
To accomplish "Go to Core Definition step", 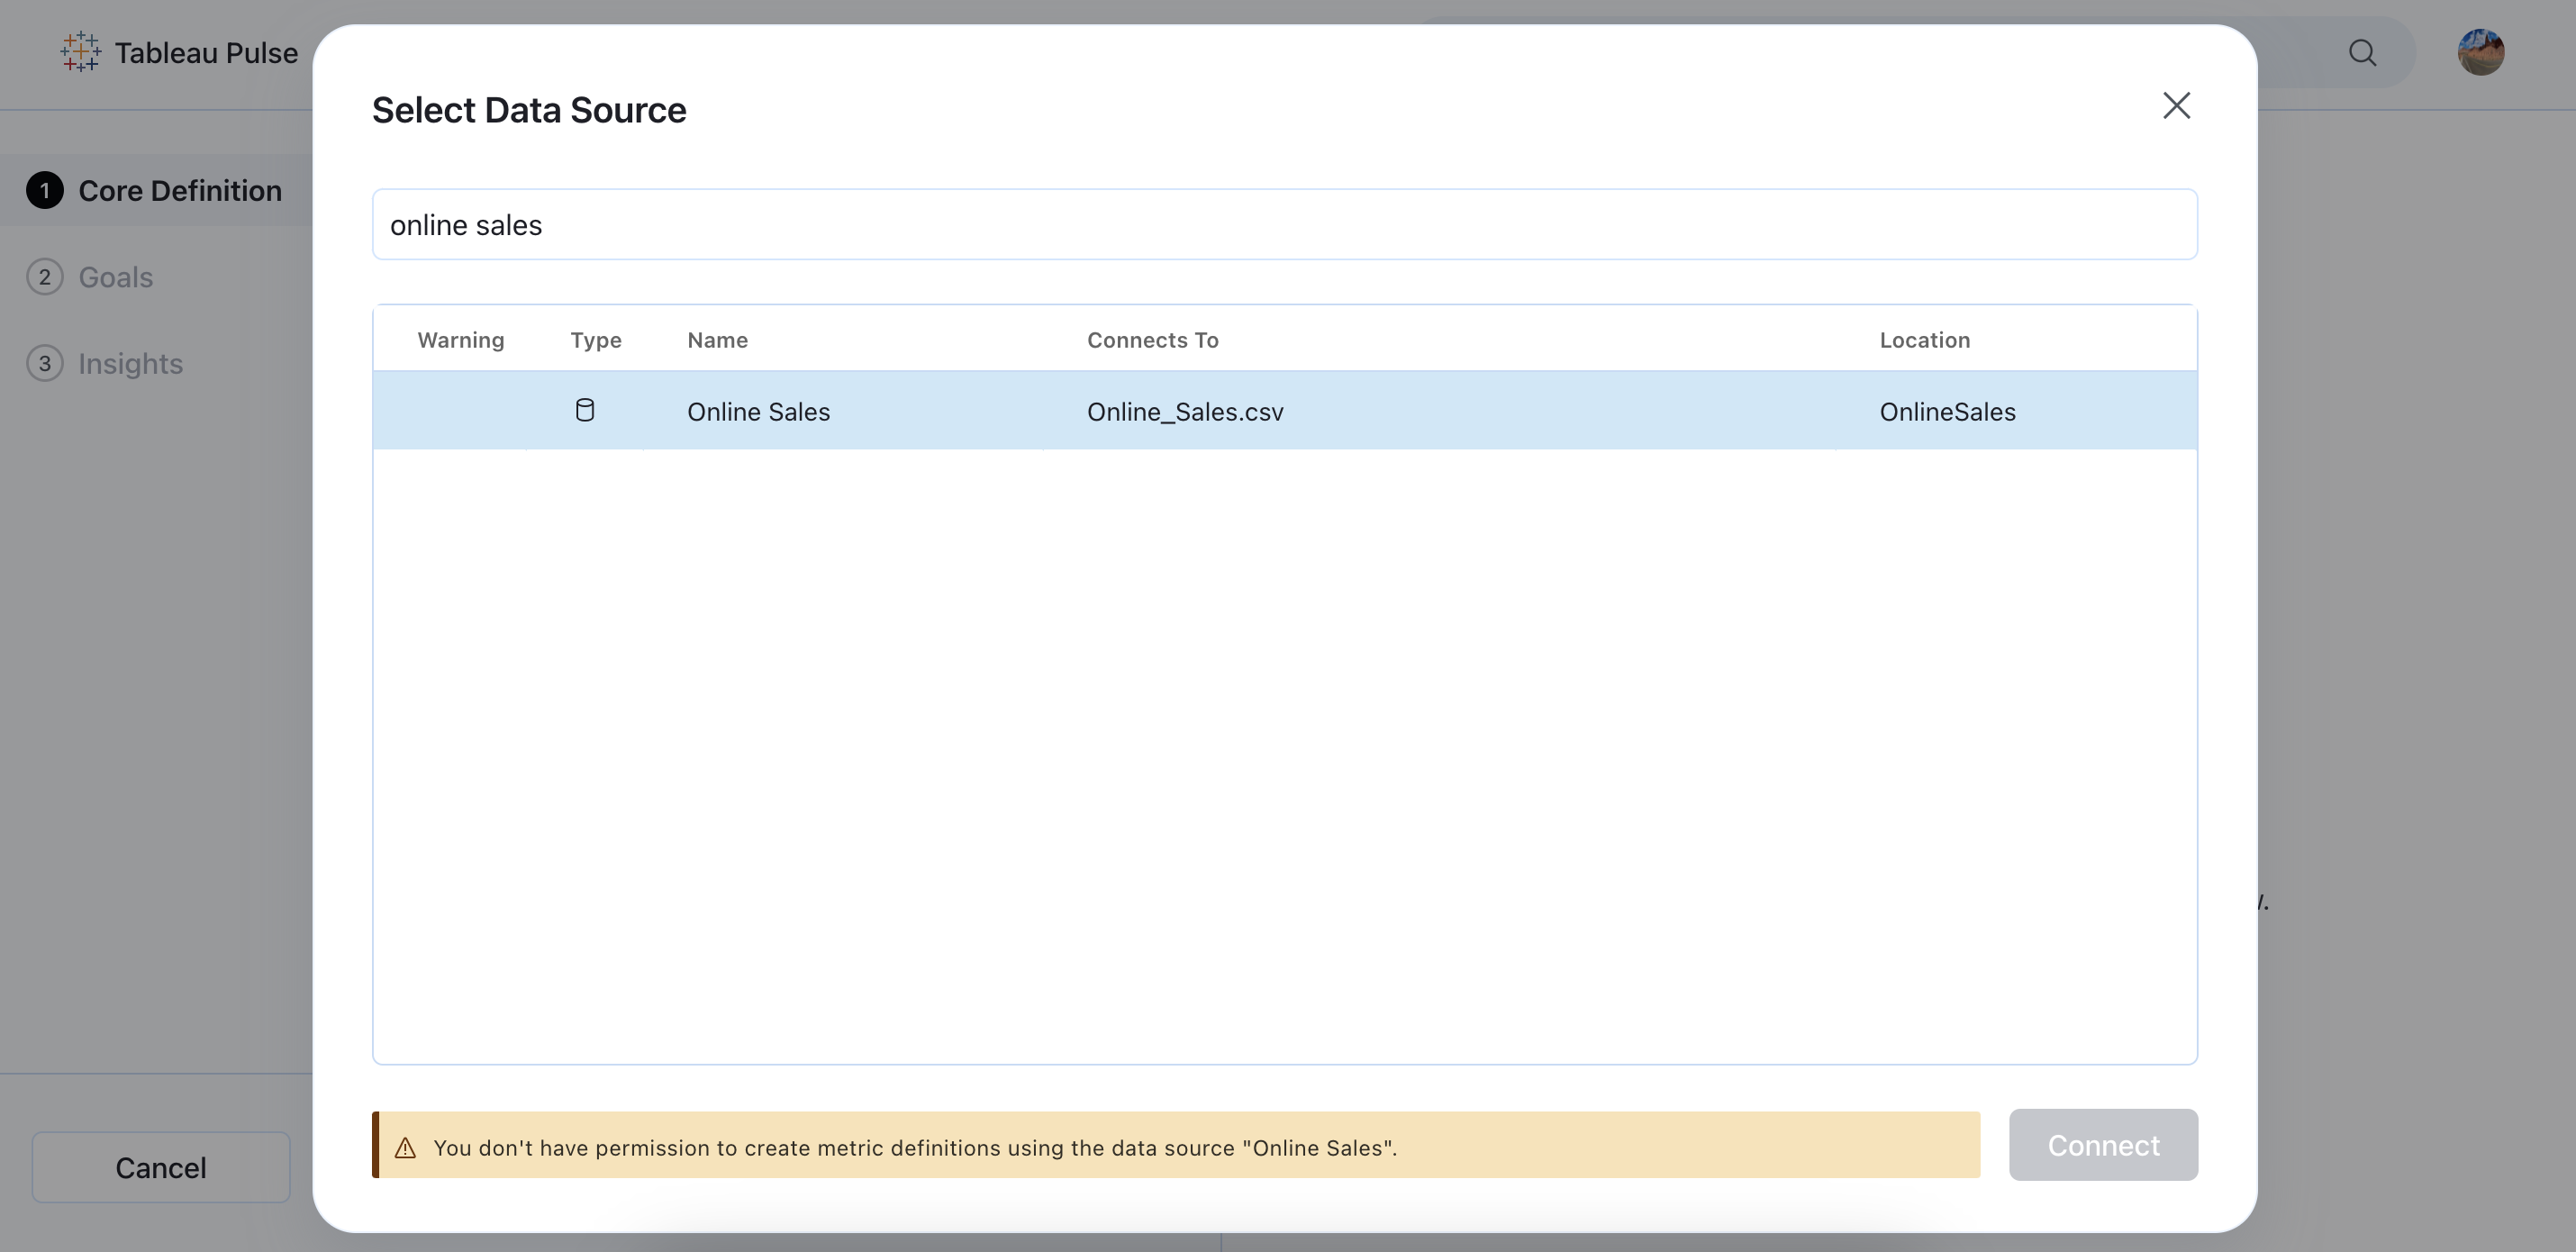I will coord(180,191).
